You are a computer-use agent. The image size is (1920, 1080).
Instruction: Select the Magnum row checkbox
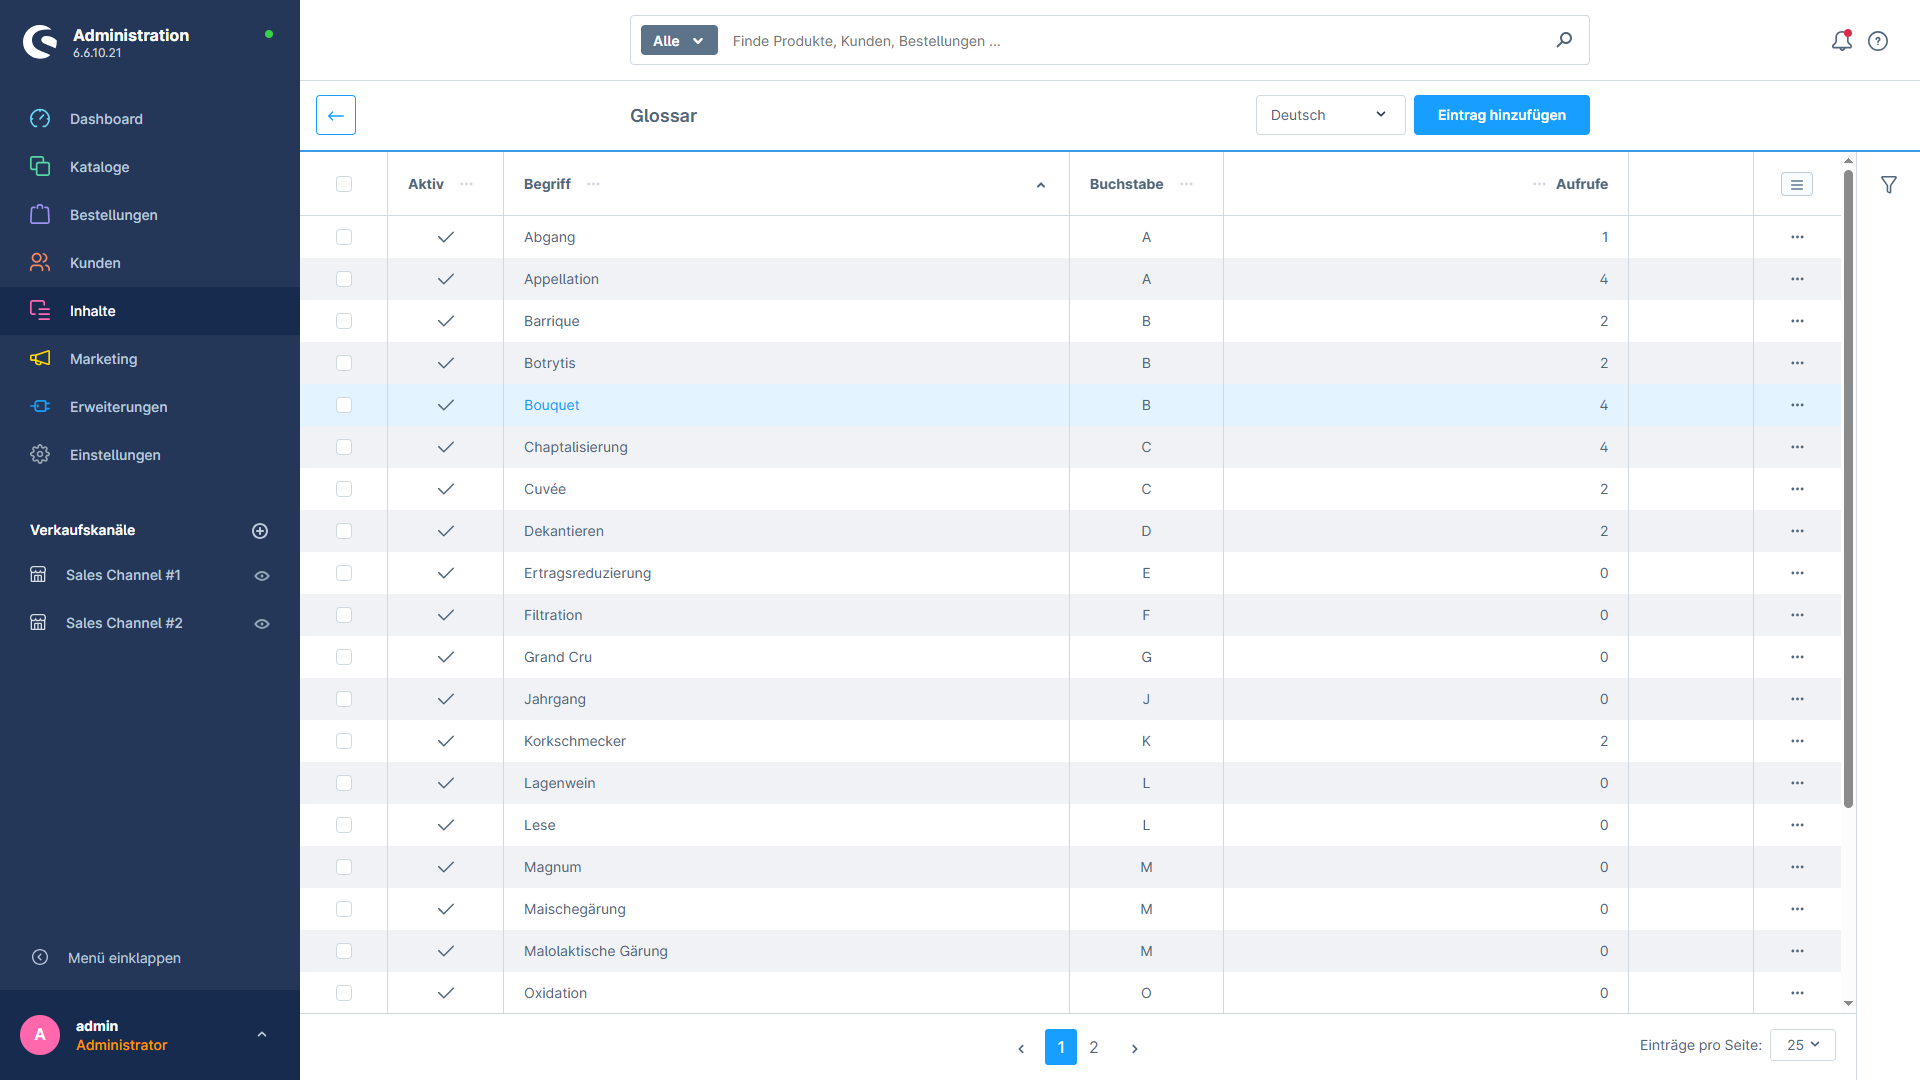pos(344,867)
